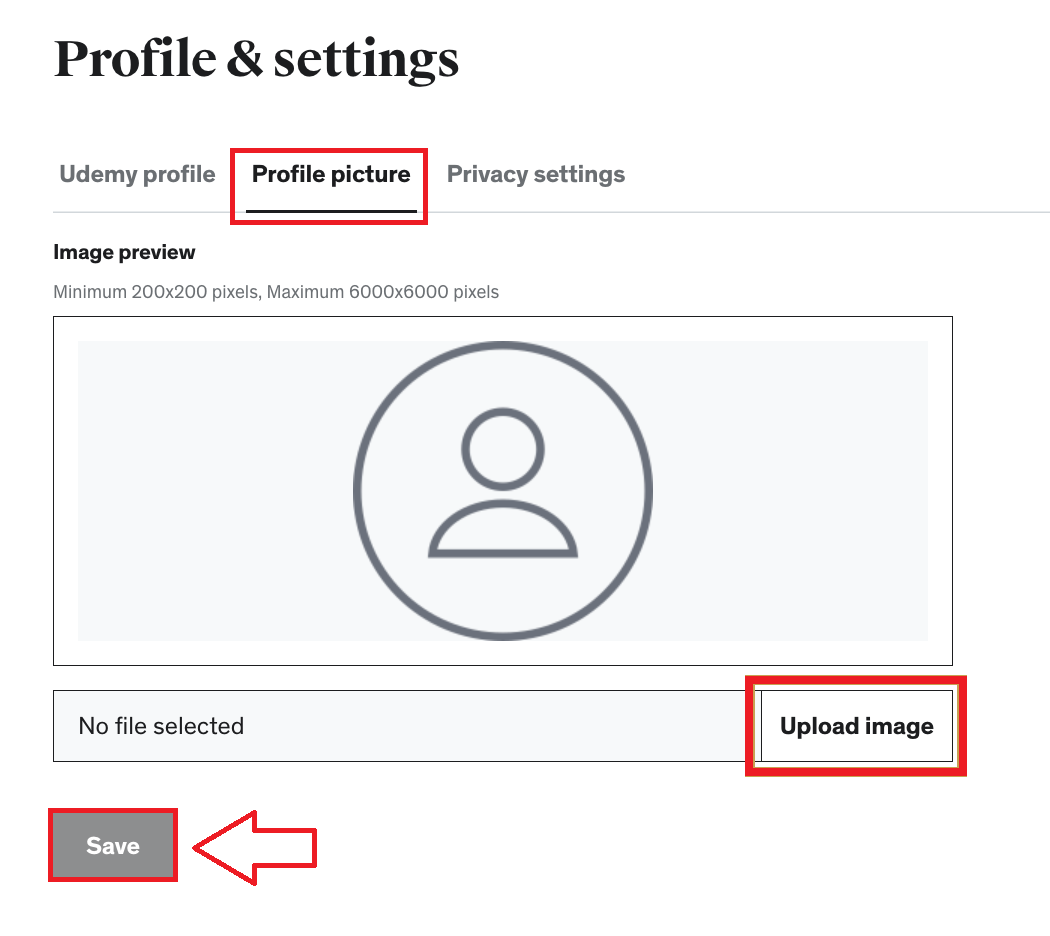Click the head portion of the avatar icon
This screenshot has height=936, width=1050.
[501, 447]
